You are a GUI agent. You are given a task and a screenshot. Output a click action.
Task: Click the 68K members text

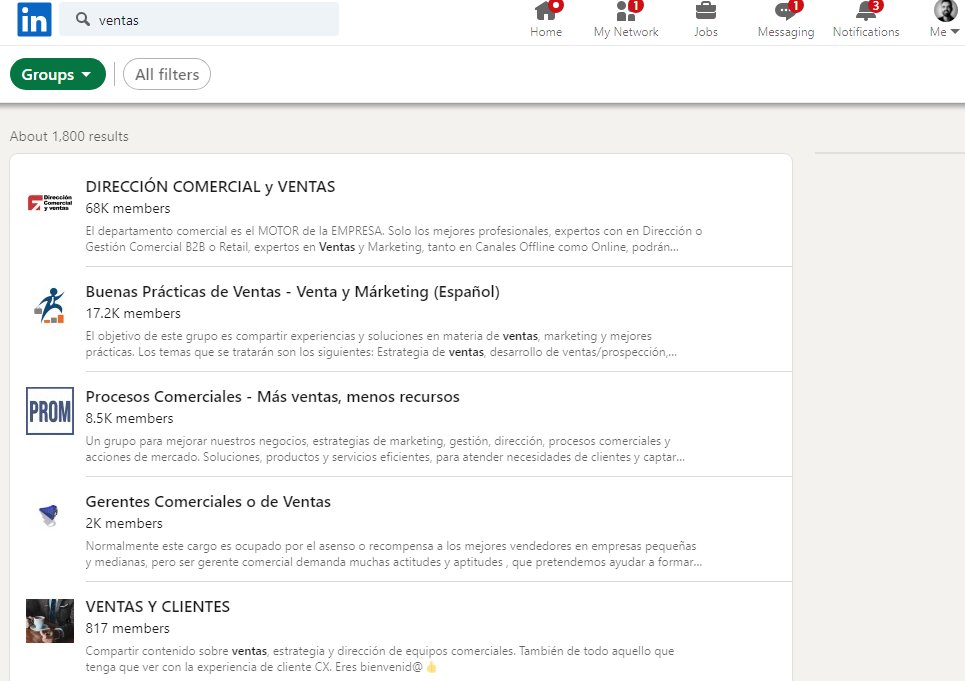(x=128, y=209)
